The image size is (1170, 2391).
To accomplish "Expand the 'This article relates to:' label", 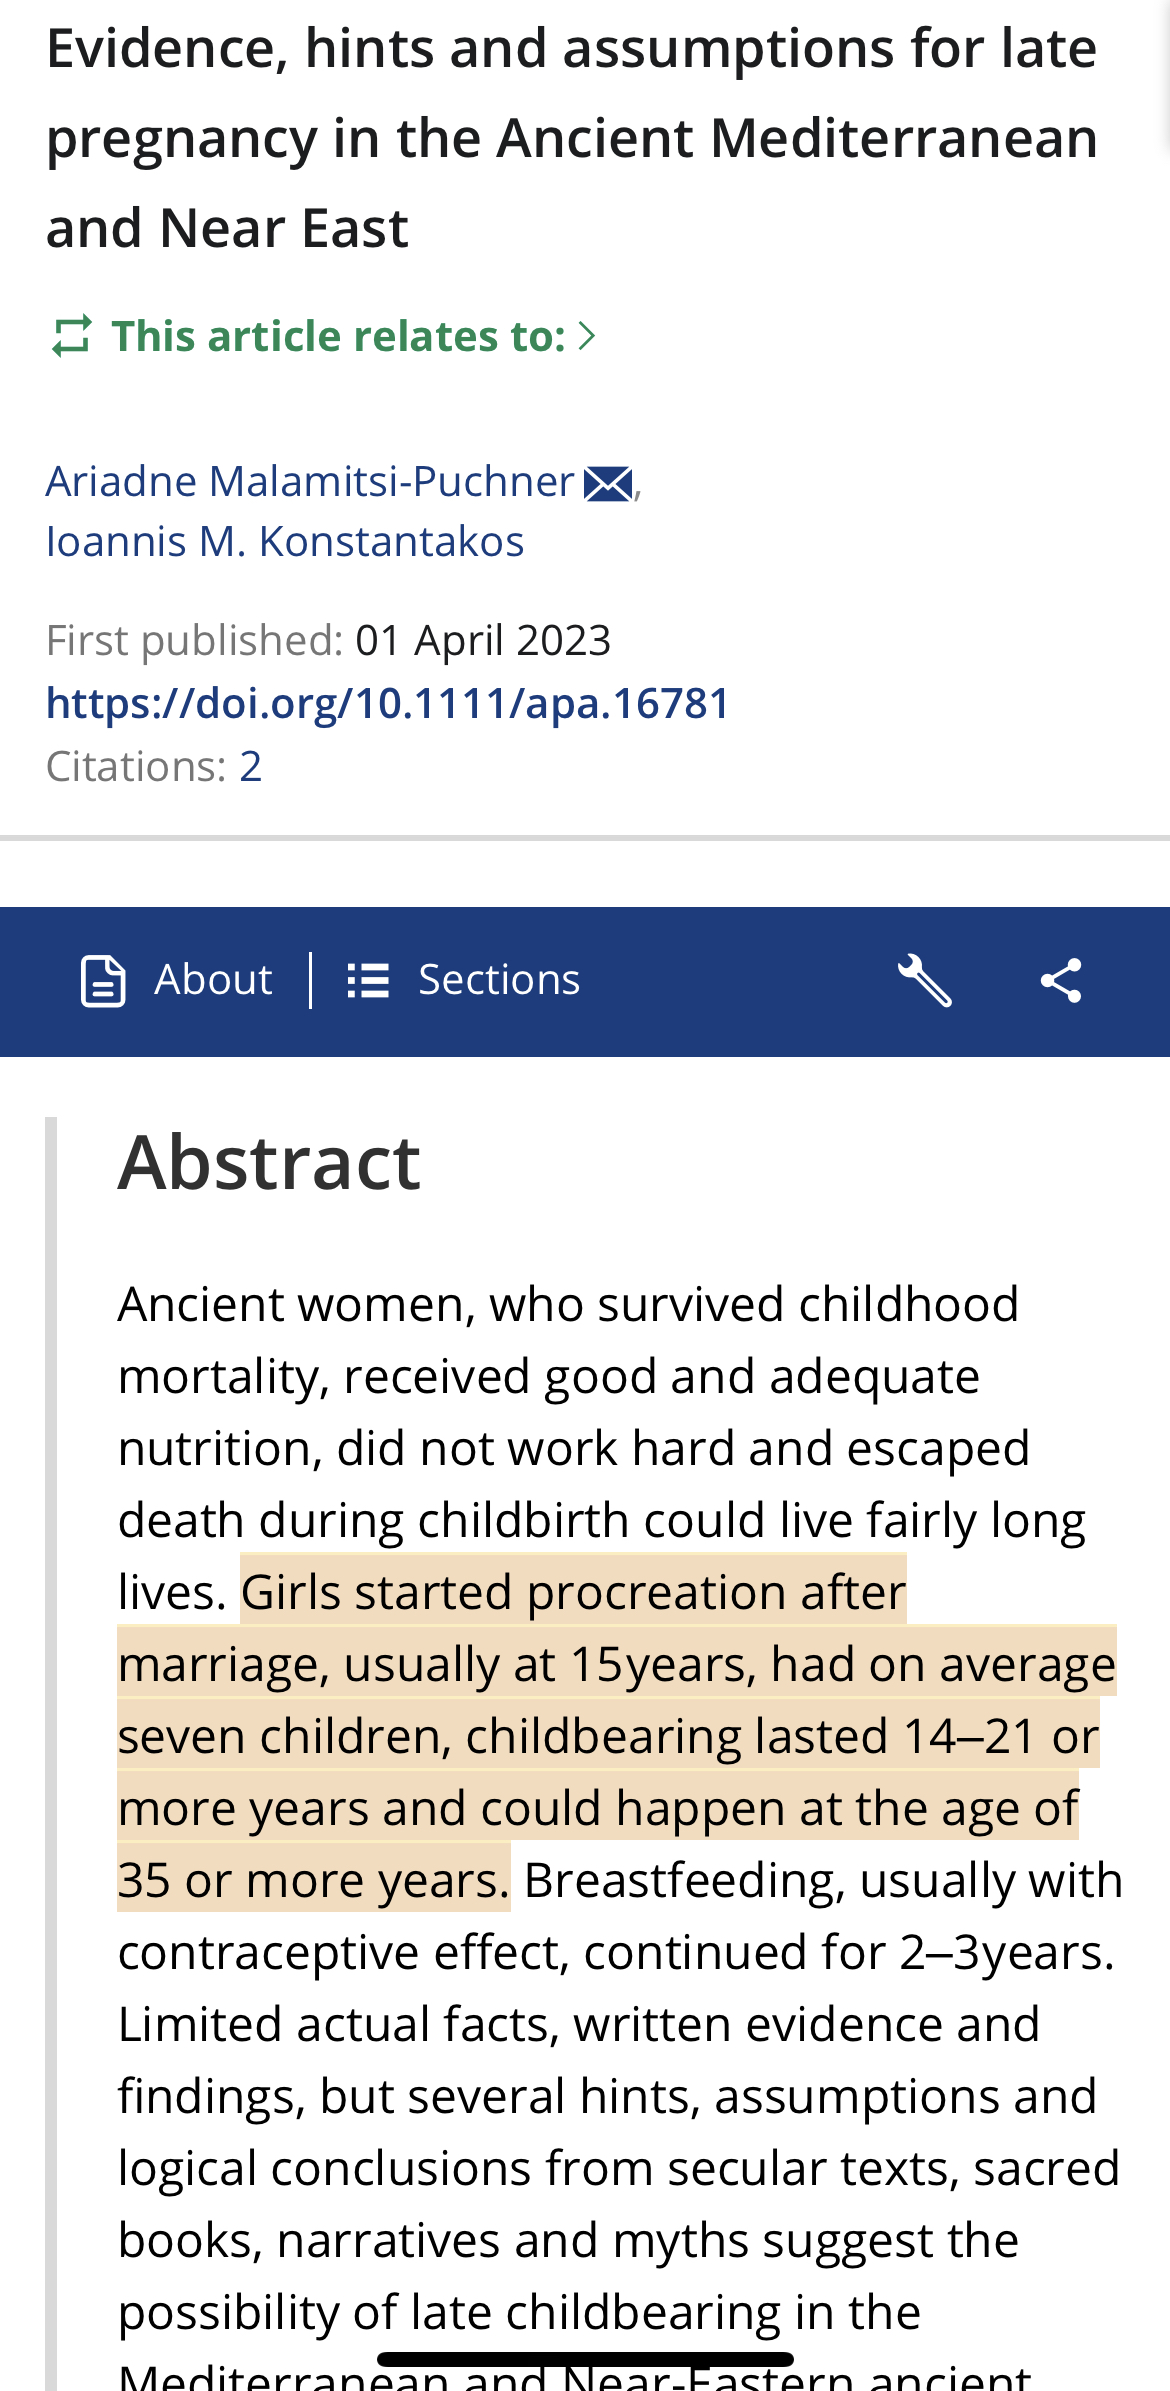I will [338, 336].
